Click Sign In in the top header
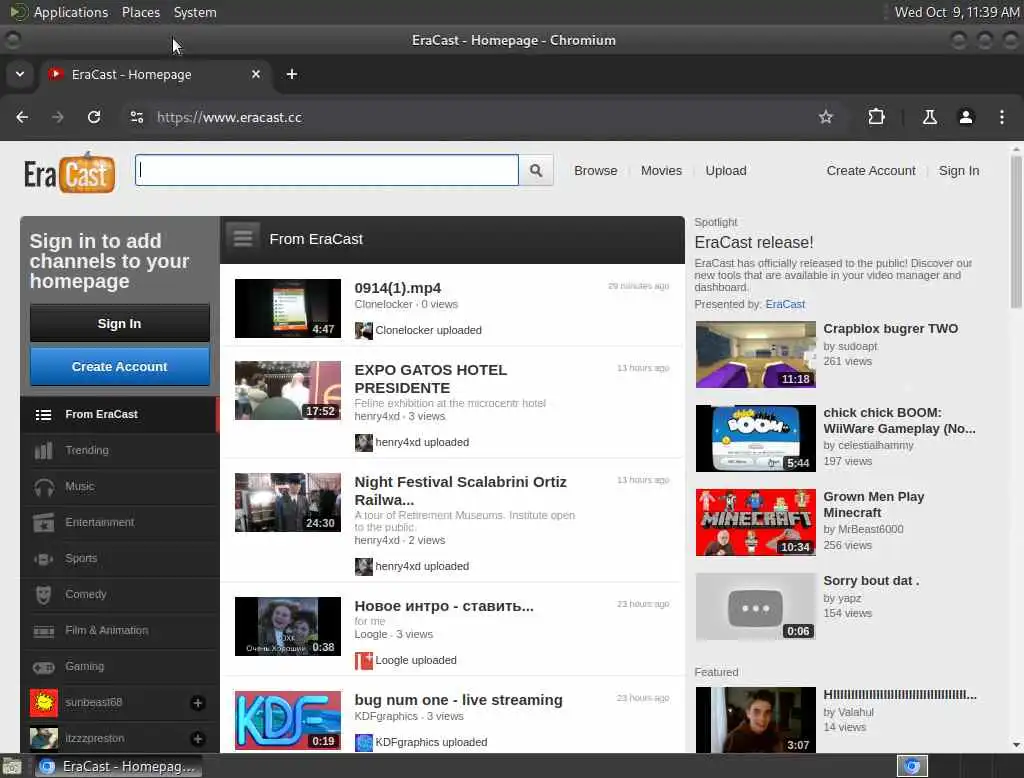Viewport: 1024px width, 778px height. (959, 170)
